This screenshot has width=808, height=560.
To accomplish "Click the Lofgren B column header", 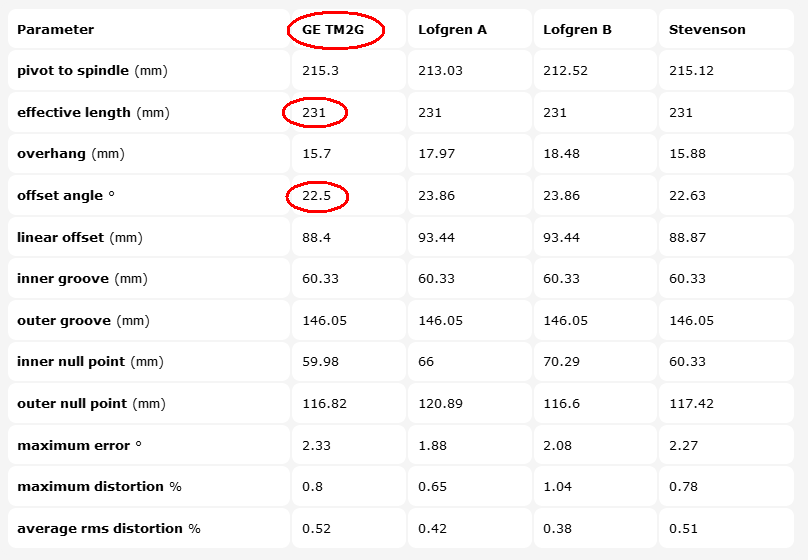I will coord(577,29).
